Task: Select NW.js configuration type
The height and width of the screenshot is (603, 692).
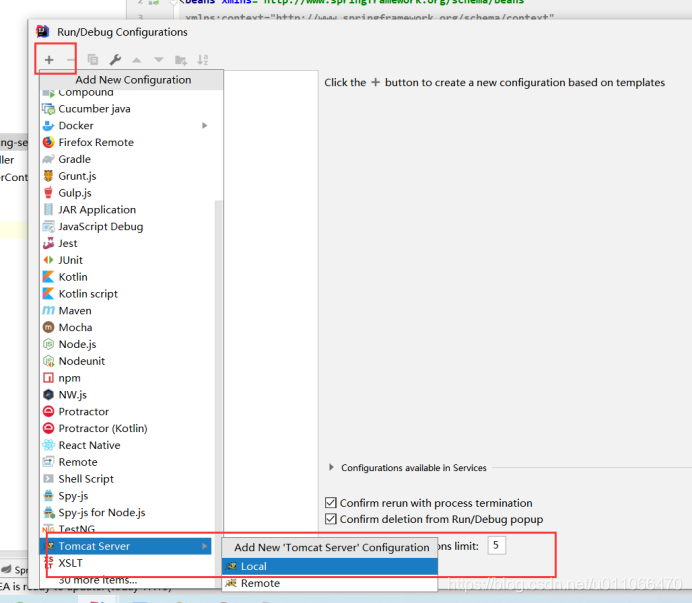Action: point(127,395)
